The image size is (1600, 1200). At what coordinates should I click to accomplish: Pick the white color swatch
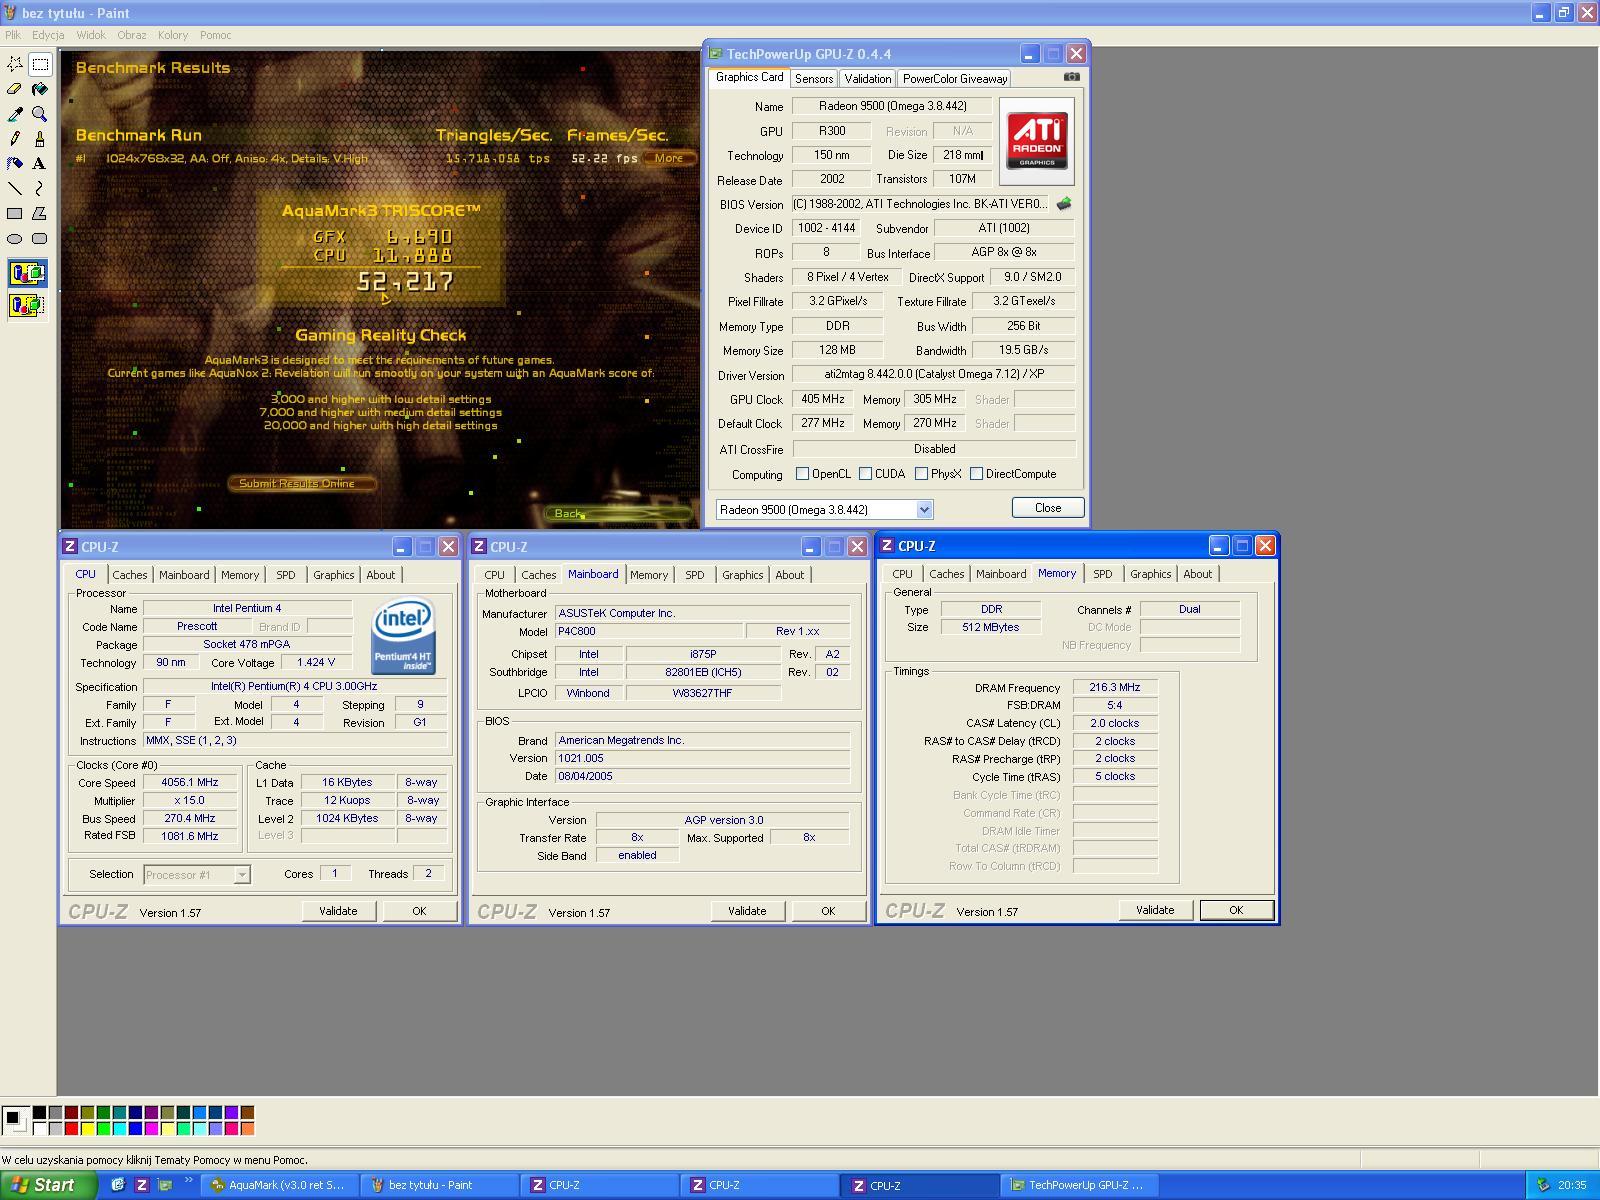(x=39, y=1128)
